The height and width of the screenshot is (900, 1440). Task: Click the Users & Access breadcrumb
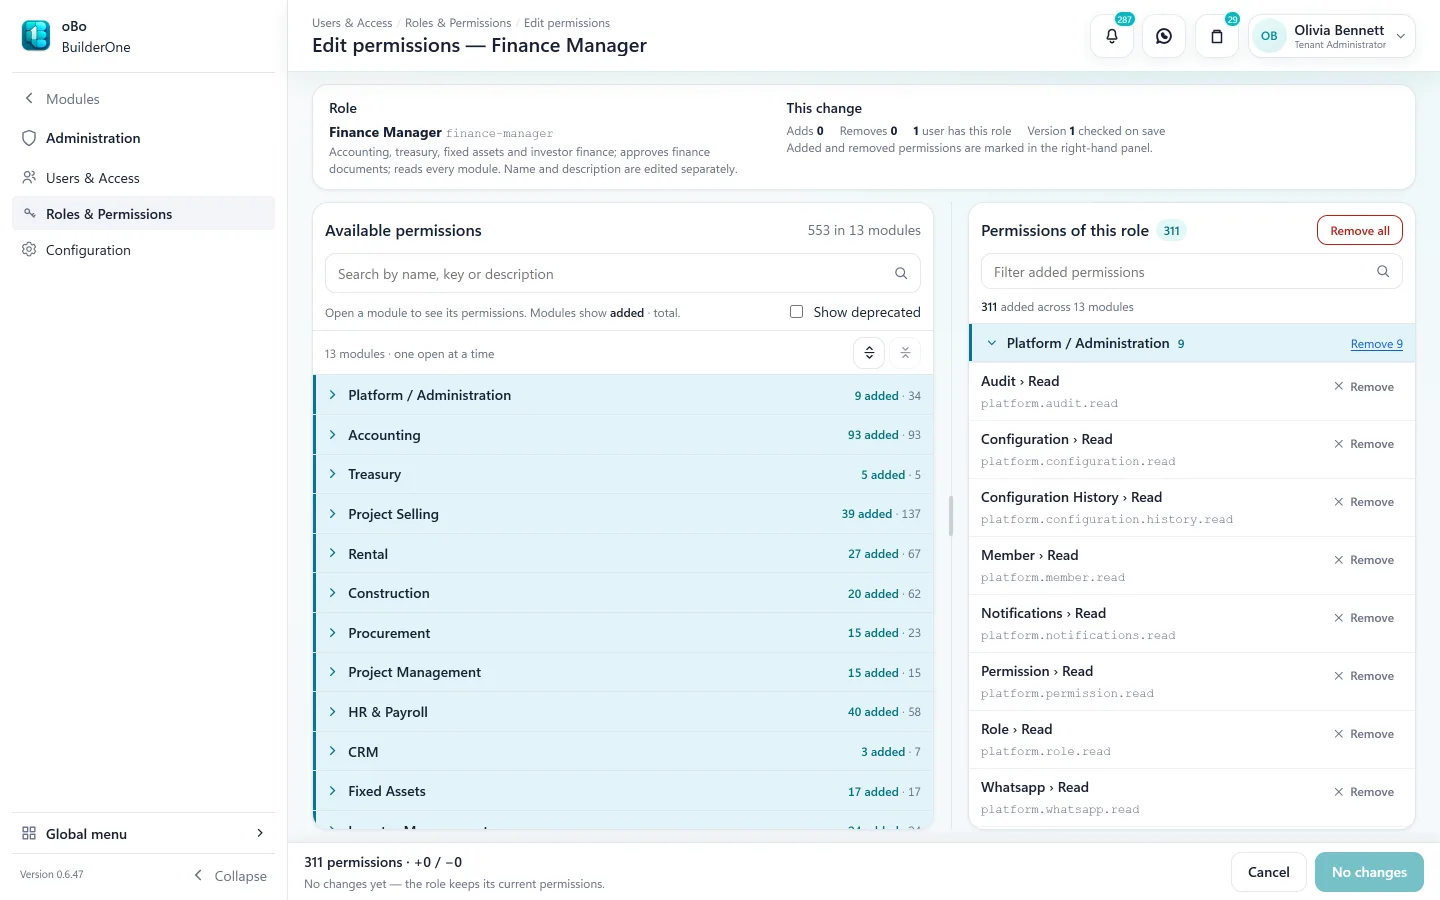tap(352, 23)
